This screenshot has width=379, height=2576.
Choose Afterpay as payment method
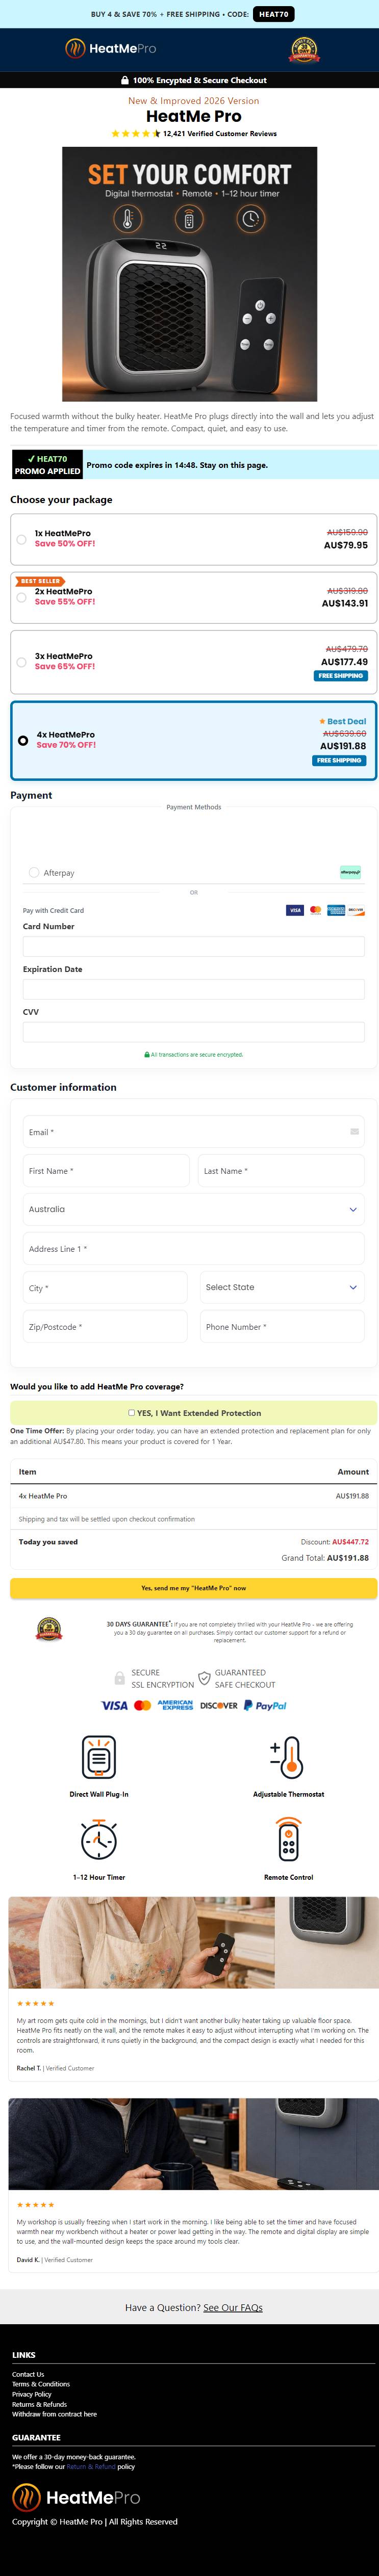point(34,872)
